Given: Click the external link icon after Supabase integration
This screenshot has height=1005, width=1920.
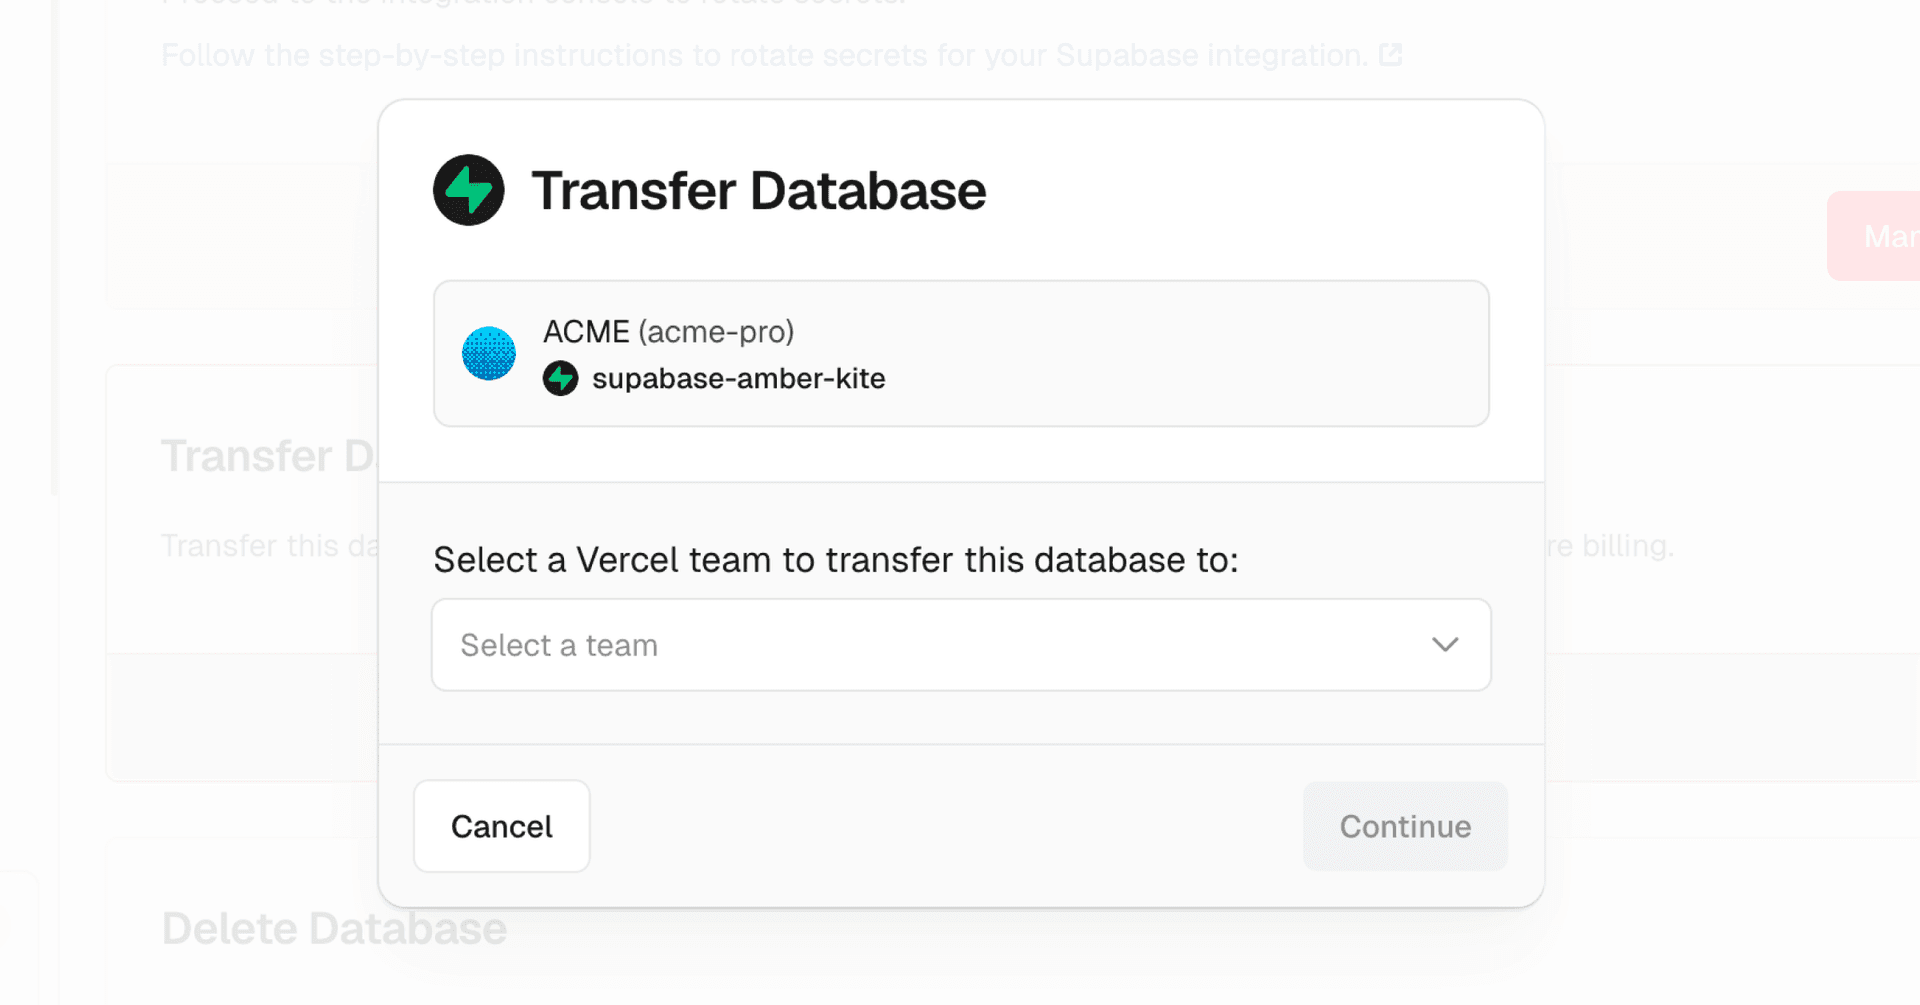Looking at the screenshot, I should [x=1391, y=54].
